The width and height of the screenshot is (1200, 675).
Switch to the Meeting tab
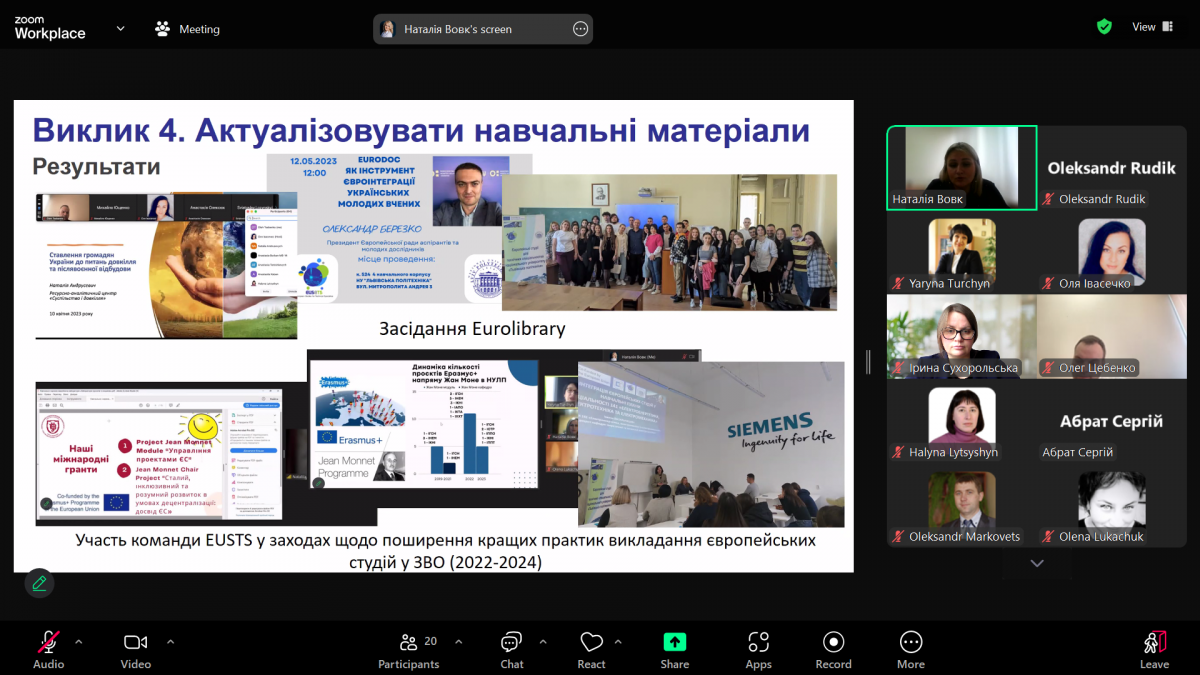187,29
